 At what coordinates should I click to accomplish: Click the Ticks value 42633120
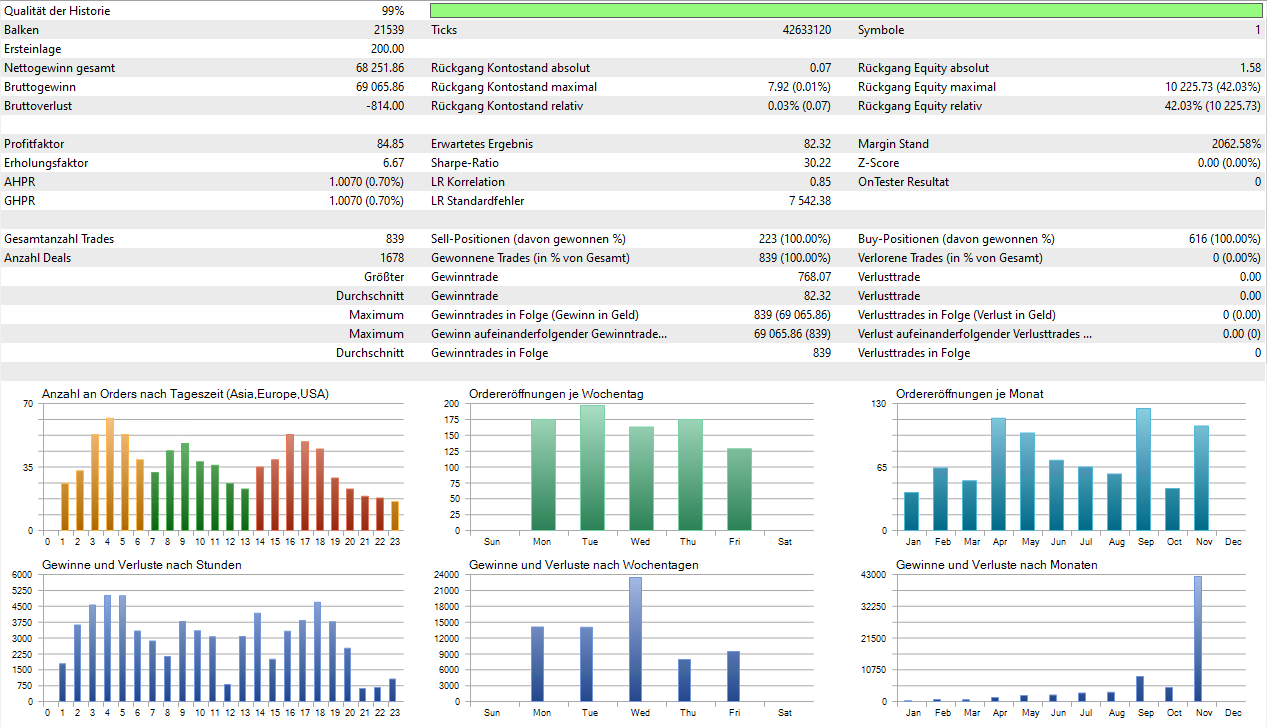point(807,30)
